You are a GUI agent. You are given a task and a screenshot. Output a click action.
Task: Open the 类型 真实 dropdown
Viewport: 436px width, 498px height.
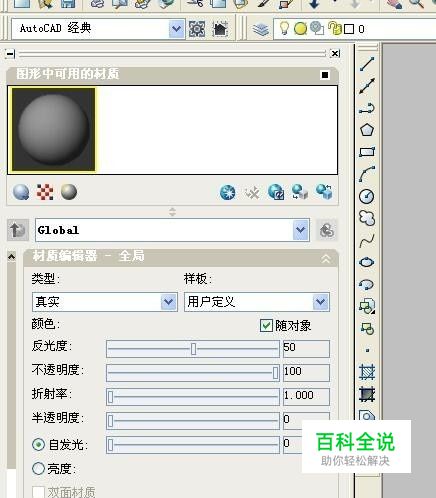168,302
